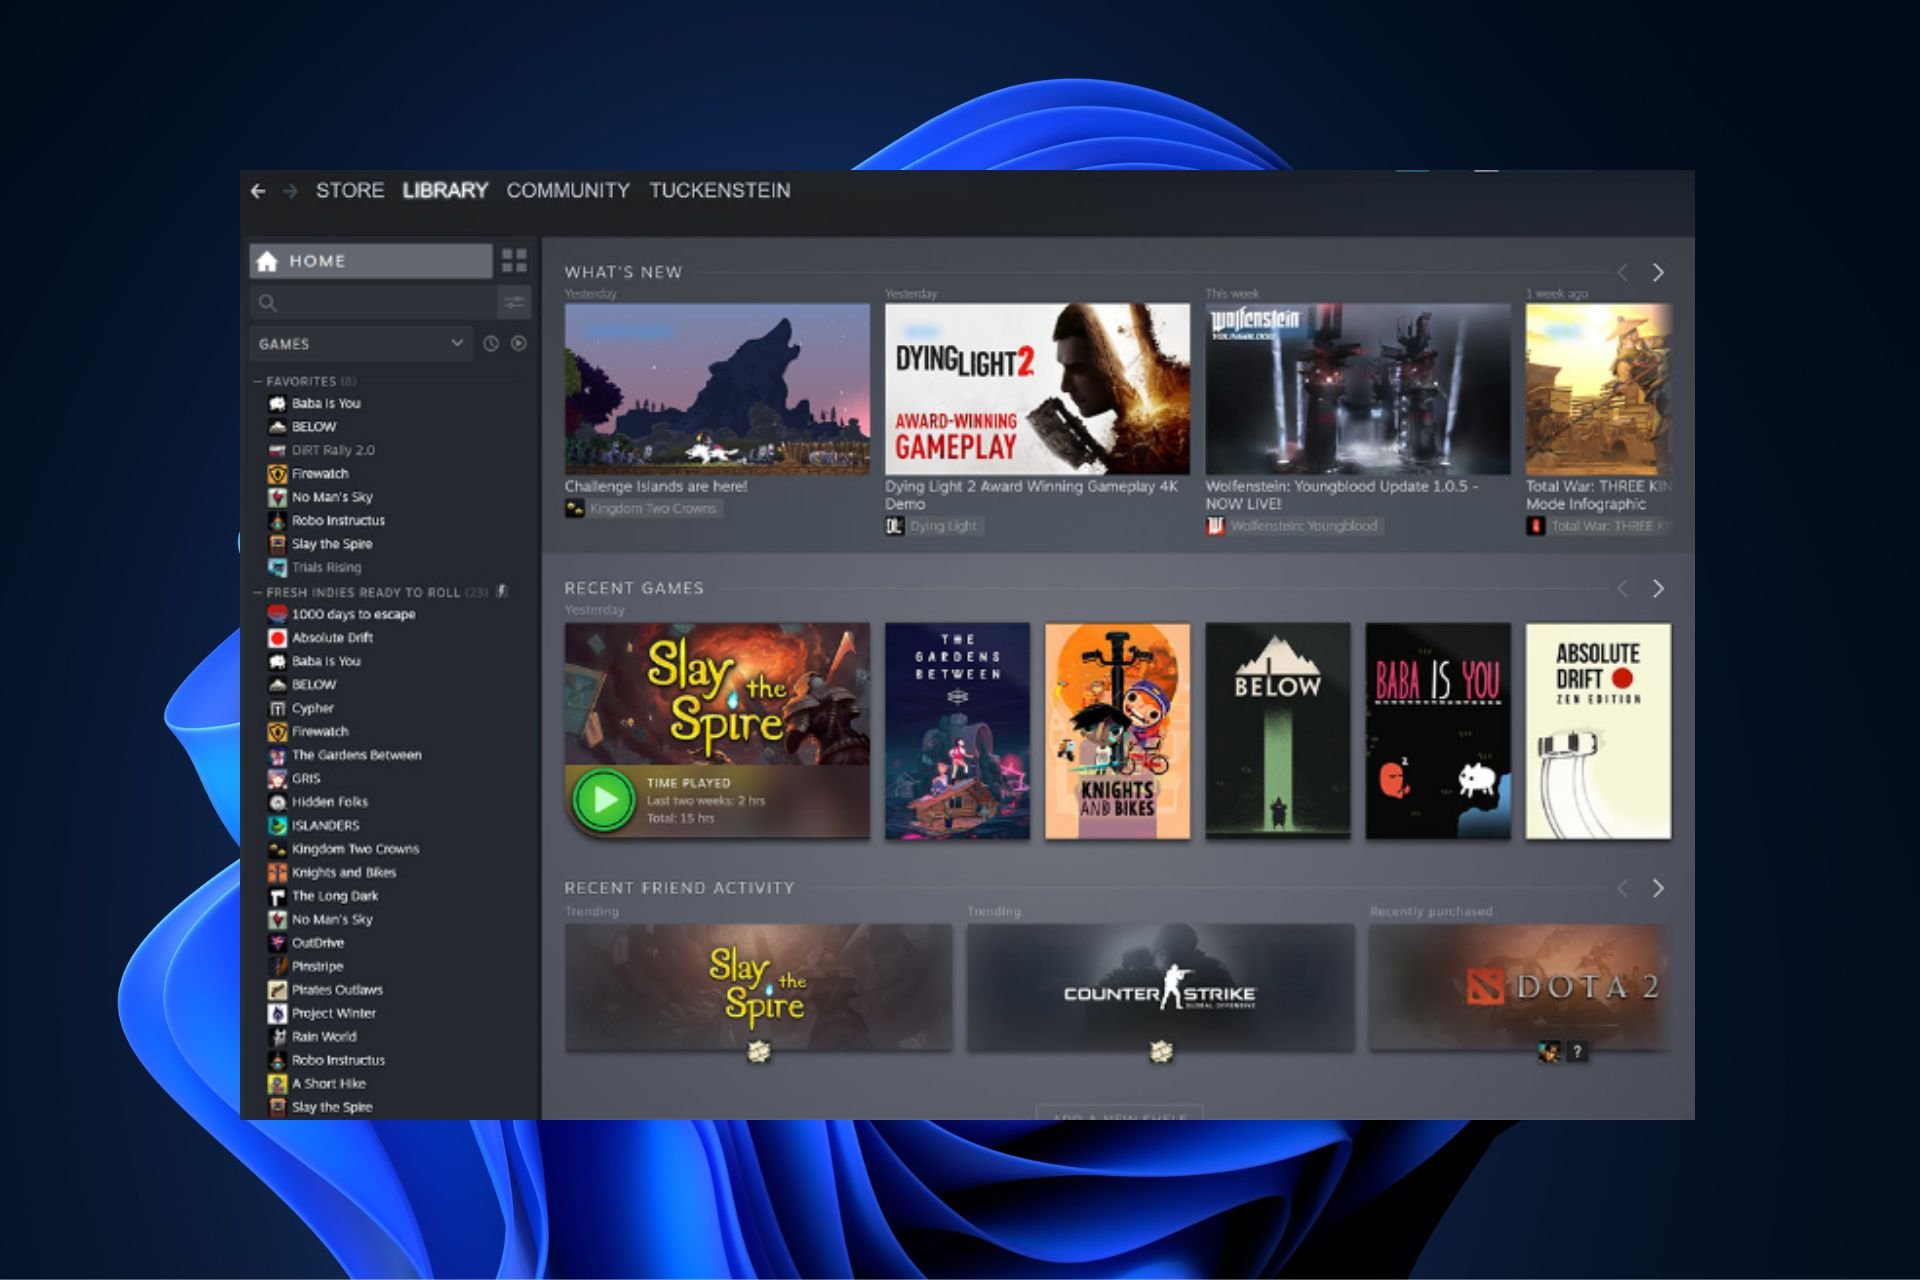Viewport: 1920px width, 1280px height.
Task: Open the advanced library filters icon
Action: [513, 300]
